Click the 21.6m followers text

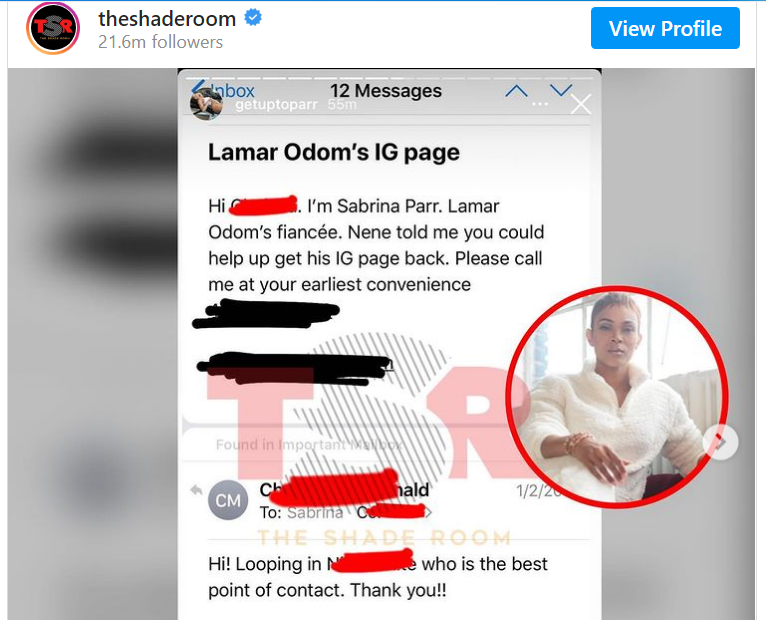[x=160, y=42]
